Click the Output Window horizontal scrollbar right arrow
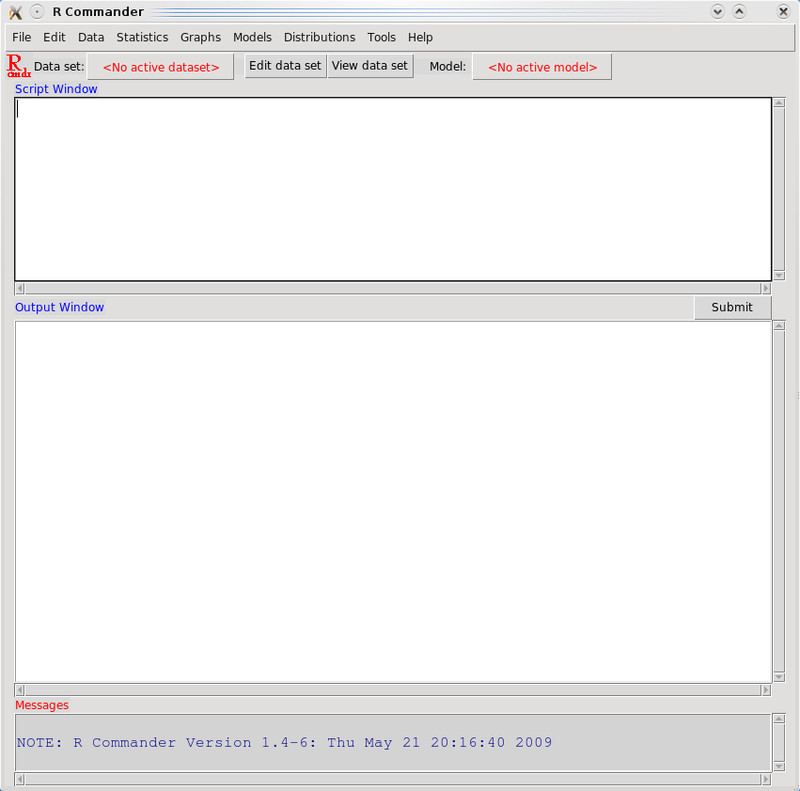Image resolution: width=800 pixels, height=791 pixels. pos(766,690)
